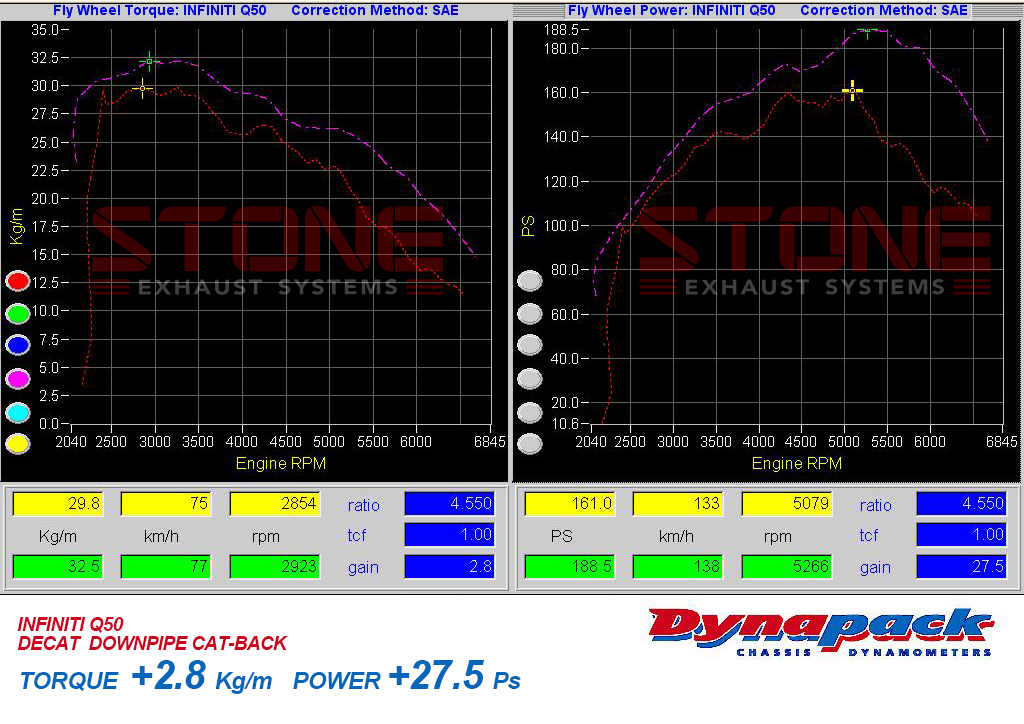Click the magenta run selector circle on torque graph
Viewport: 1024px width, 724px height.
click(x=18, y=378)
